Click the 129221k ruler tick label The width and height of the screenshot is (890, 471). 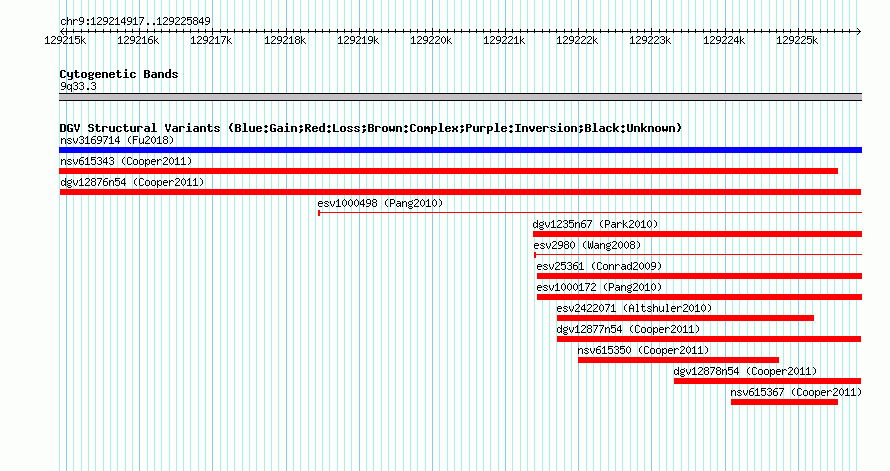504,40
